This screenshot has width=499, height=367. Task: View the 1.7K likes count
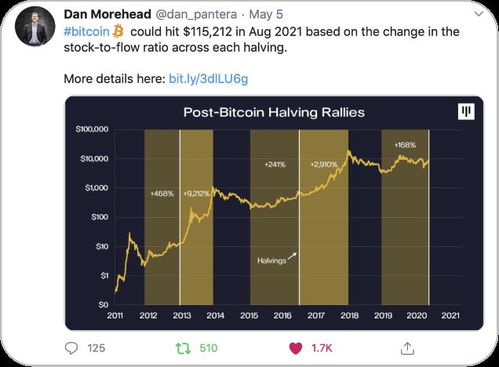point(322,348)
